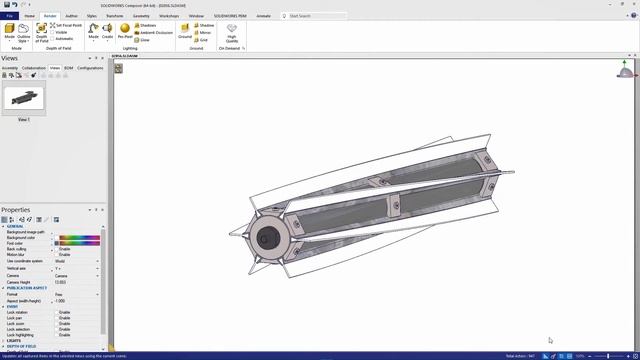Collapse the GENERAL section
The width and height of the screenshot is (640, 360).
[x=3, y=226]
